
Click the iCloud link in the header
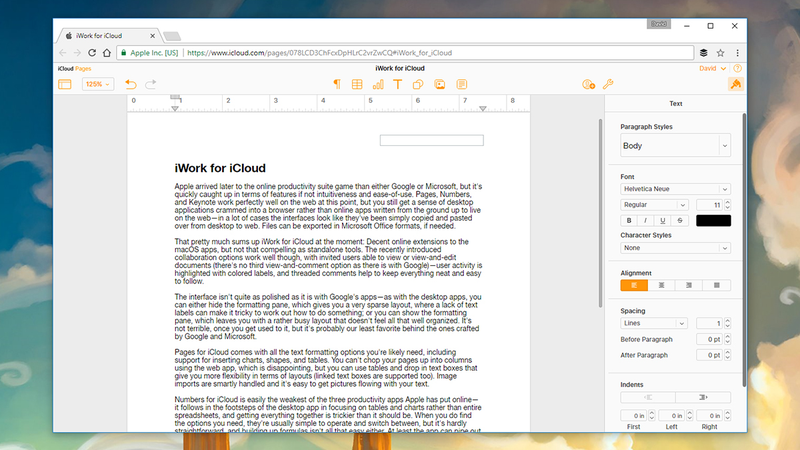(x=65, y=68)
